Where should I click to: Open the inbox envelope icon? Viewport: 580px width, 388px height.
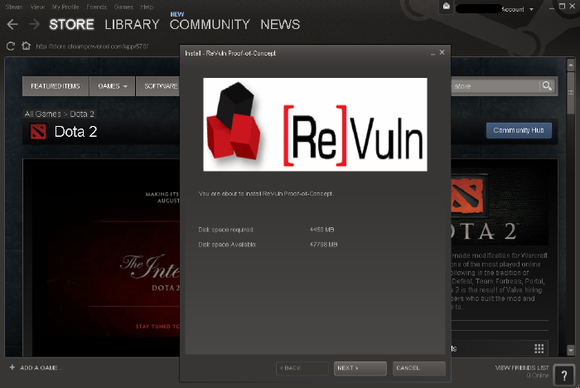click(x=446, y=7)
